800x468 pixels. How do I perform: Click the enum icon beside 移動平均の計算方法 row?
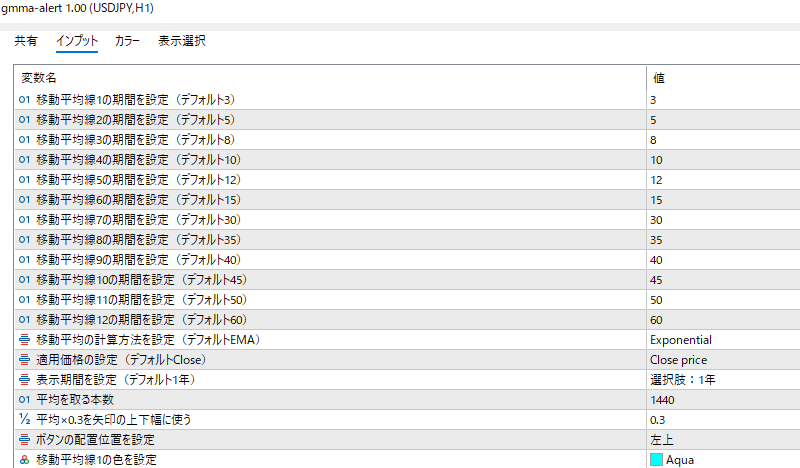[x=25, y=339]
